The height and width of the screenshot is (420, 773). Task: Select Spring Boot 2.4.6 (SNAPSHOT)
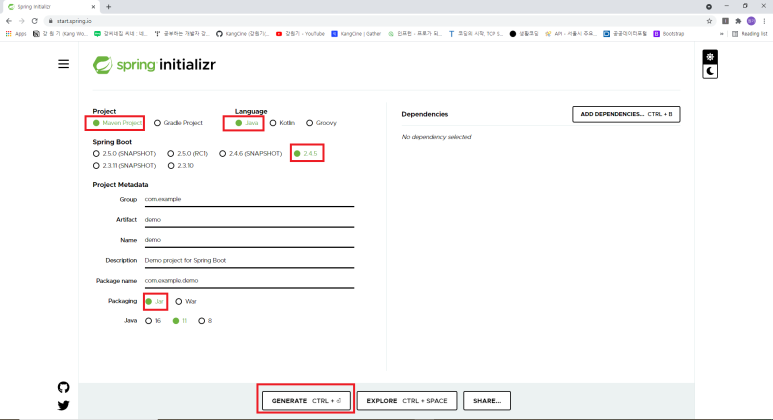[x=250, y=154]
